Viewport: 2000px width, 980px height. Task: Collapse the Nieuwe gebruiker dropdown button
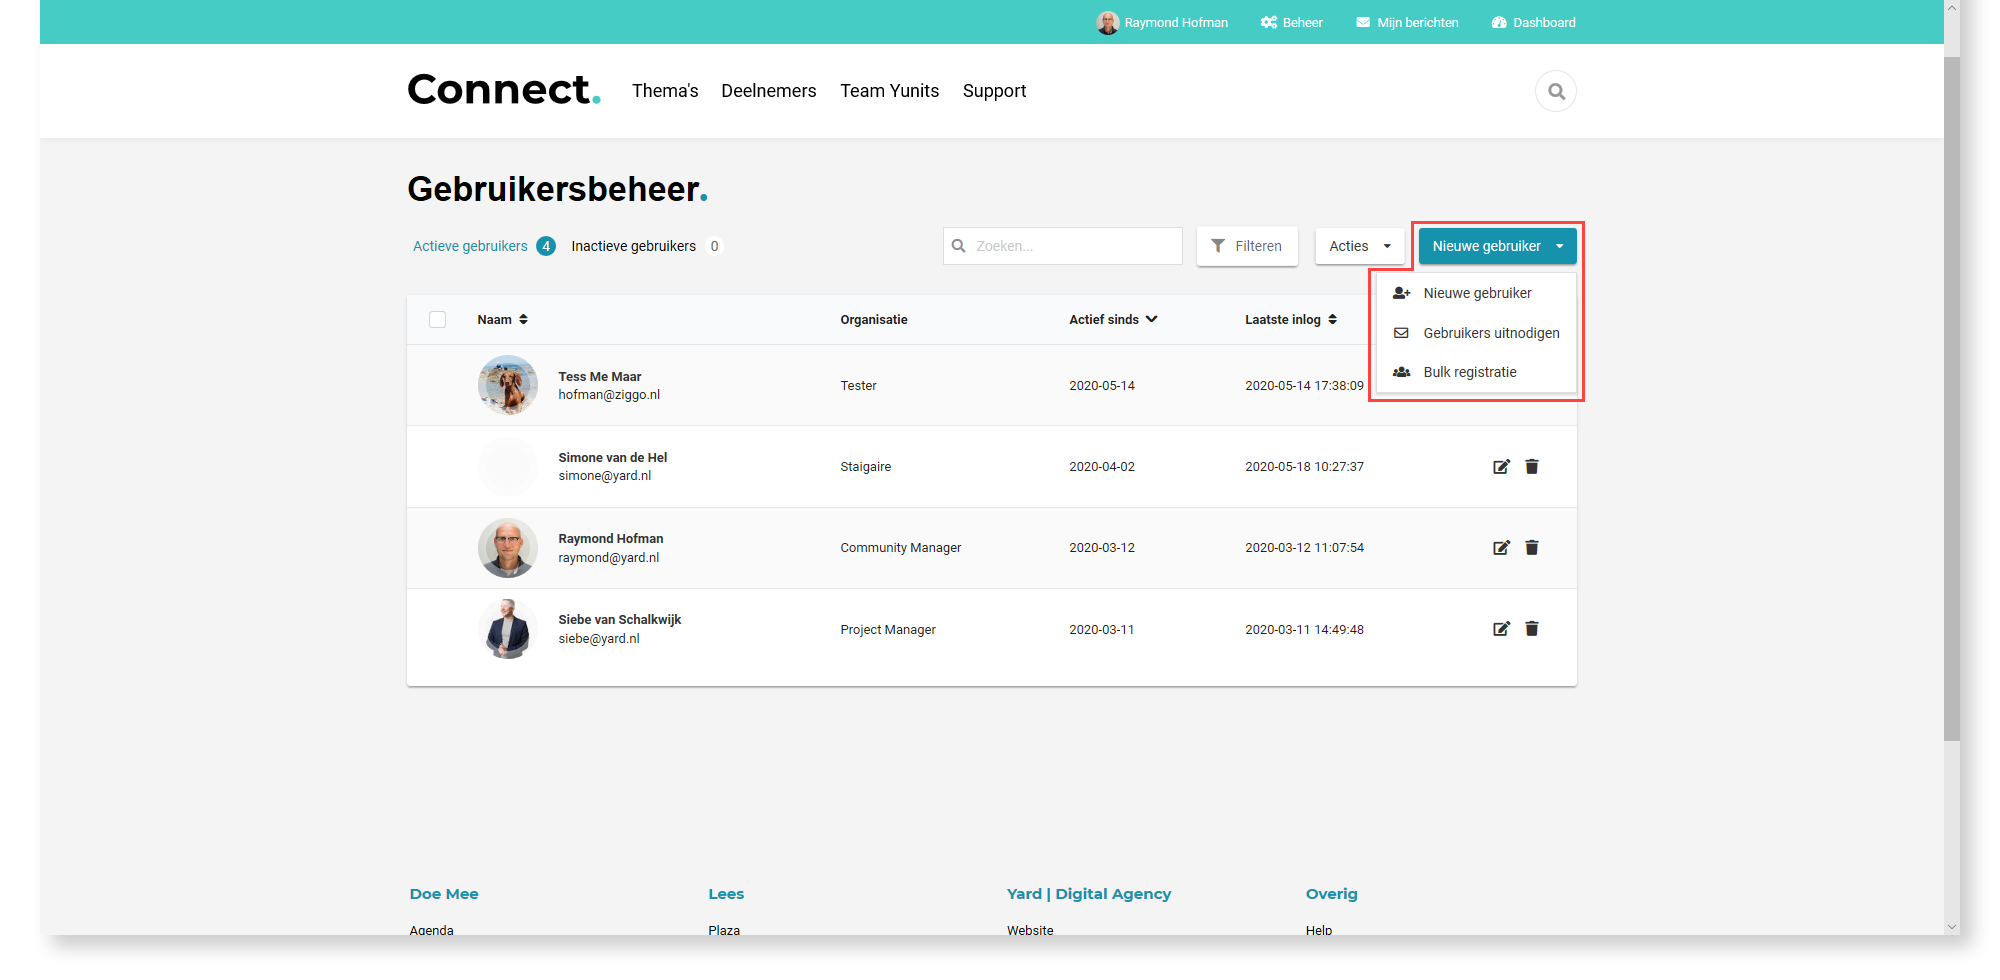click(1497, 246)
